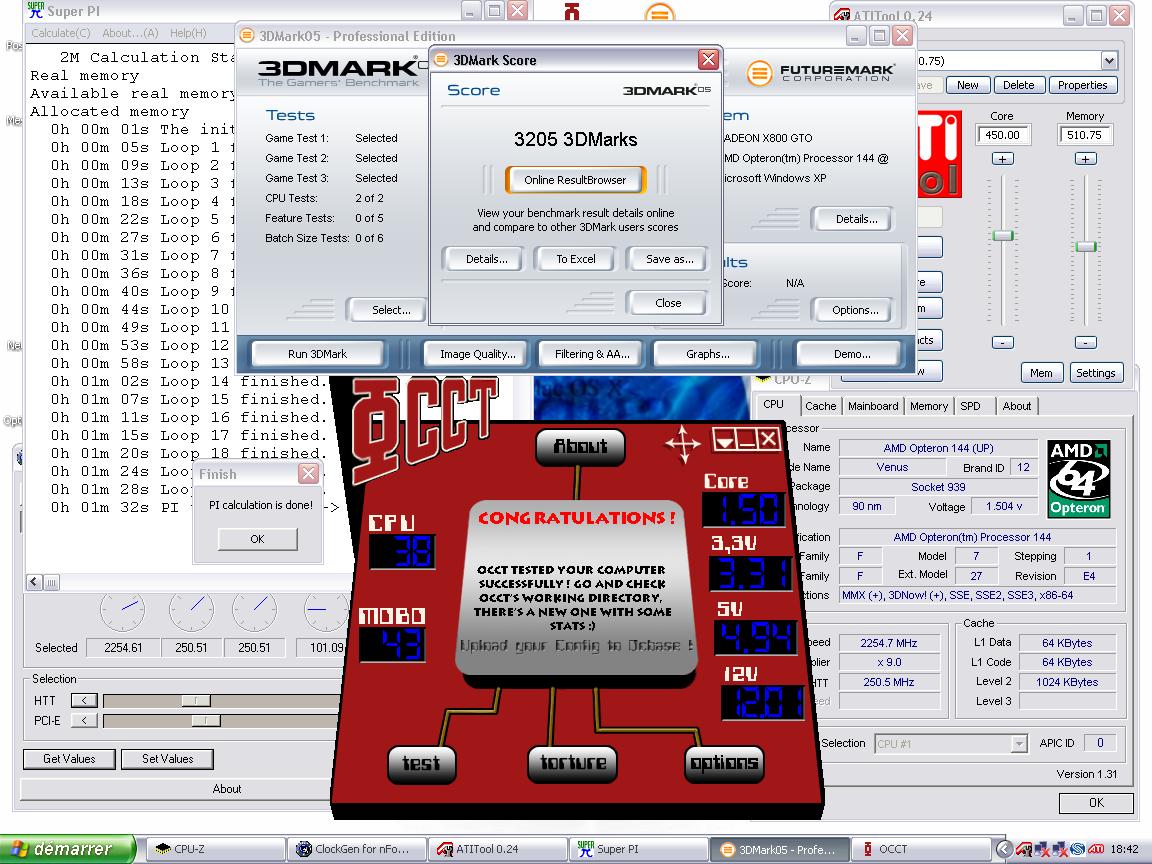1152x864 pixels.
Task: Click the AMD64 Opteron logo in CPU-Z
Action: 1079,480
